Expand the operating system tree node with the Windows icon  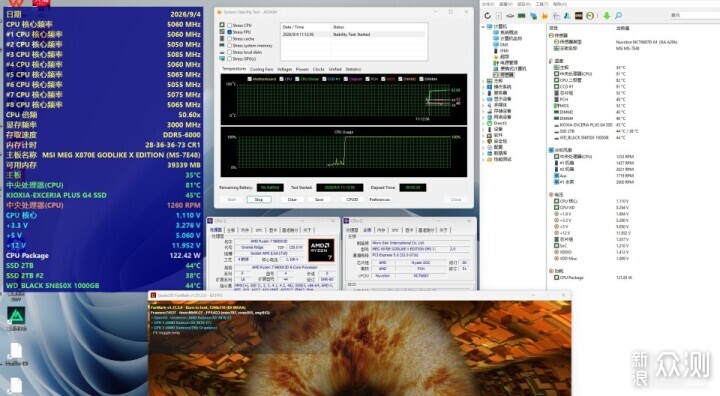coord(483,87)
